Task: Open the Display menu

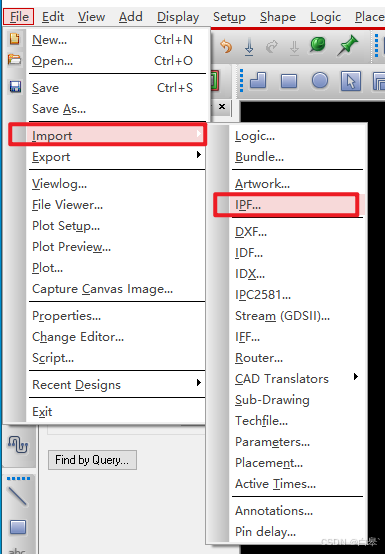Action: [178, 17]
